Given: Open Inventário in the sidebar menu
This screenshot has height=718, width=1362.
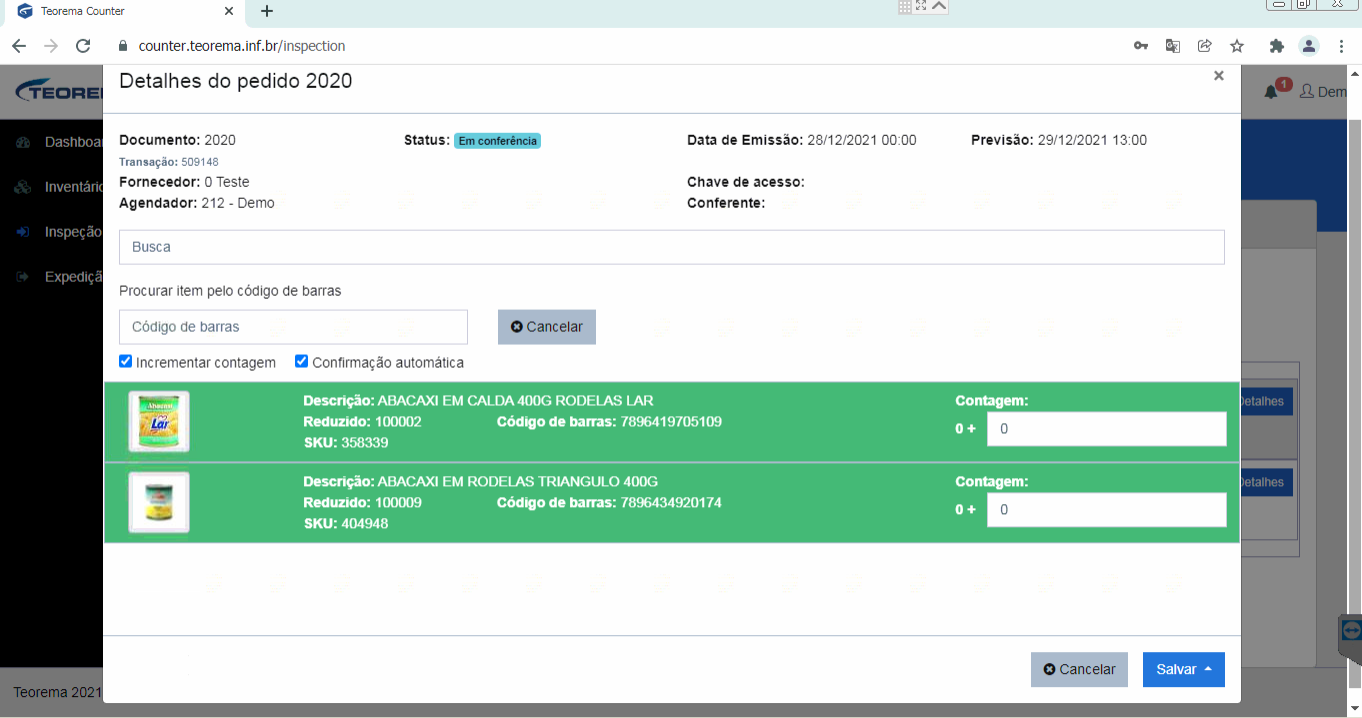Looking at the screenshot, I should (74, 187).
